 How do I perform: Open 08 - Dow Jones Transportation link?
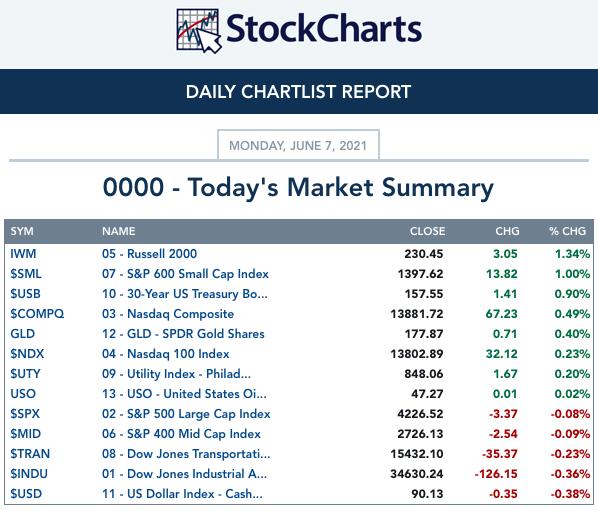coord(186,454)
